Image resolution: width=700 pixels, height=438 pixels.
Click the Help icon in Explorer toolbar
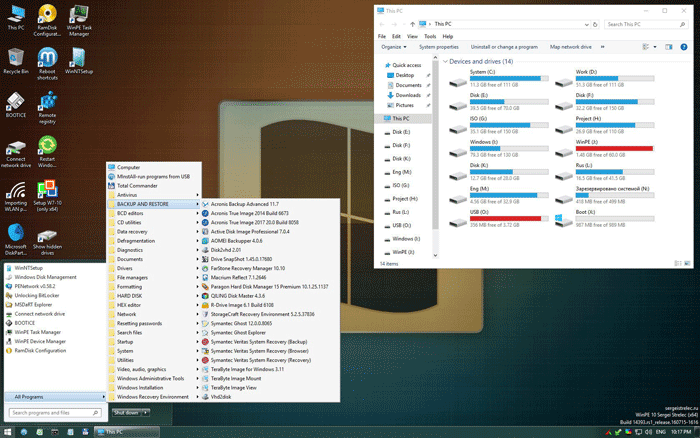(683, 46)
